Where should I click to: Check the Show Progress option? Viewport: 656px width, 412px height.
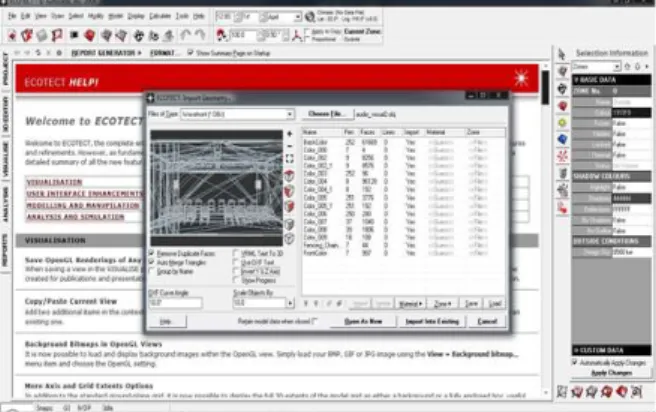[x=236, y=280]
